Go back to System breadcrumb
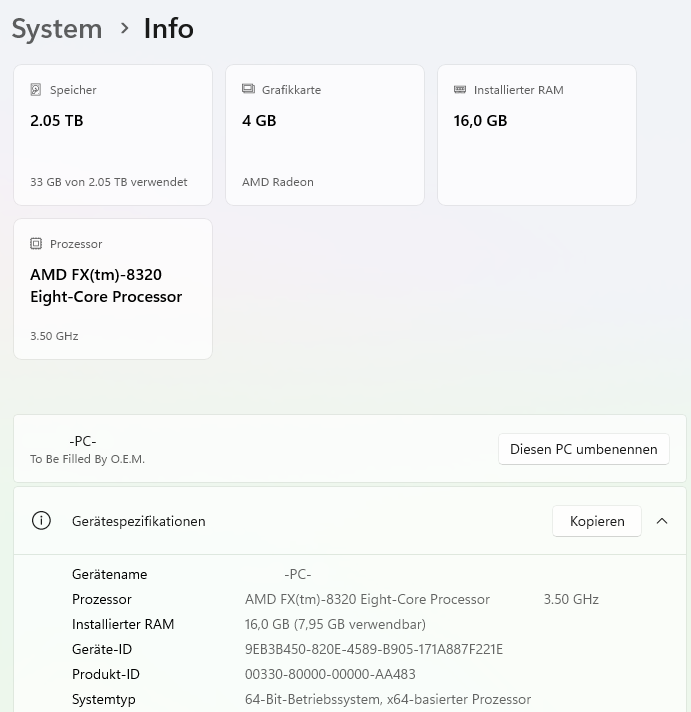The image size is (691, 712). point(57,29)
